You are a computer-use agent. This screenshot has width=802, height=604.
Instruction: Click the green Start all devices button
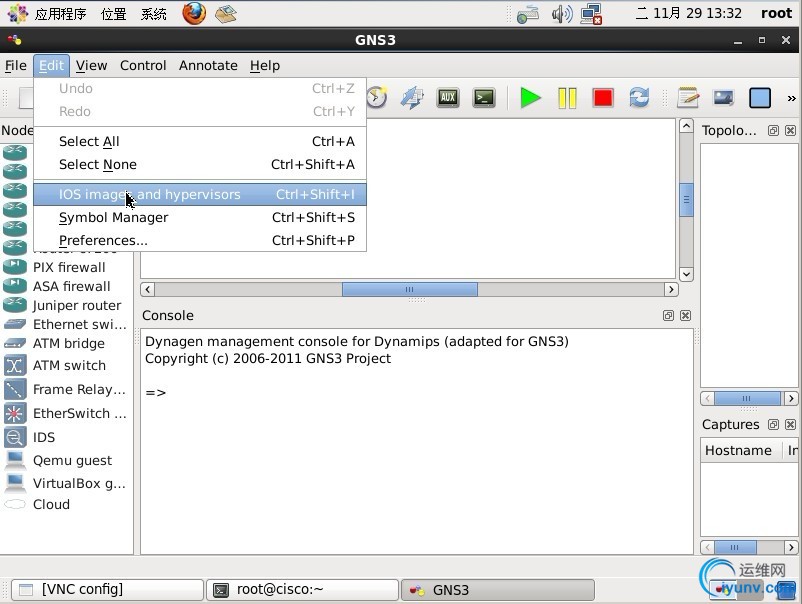[530, 98]
